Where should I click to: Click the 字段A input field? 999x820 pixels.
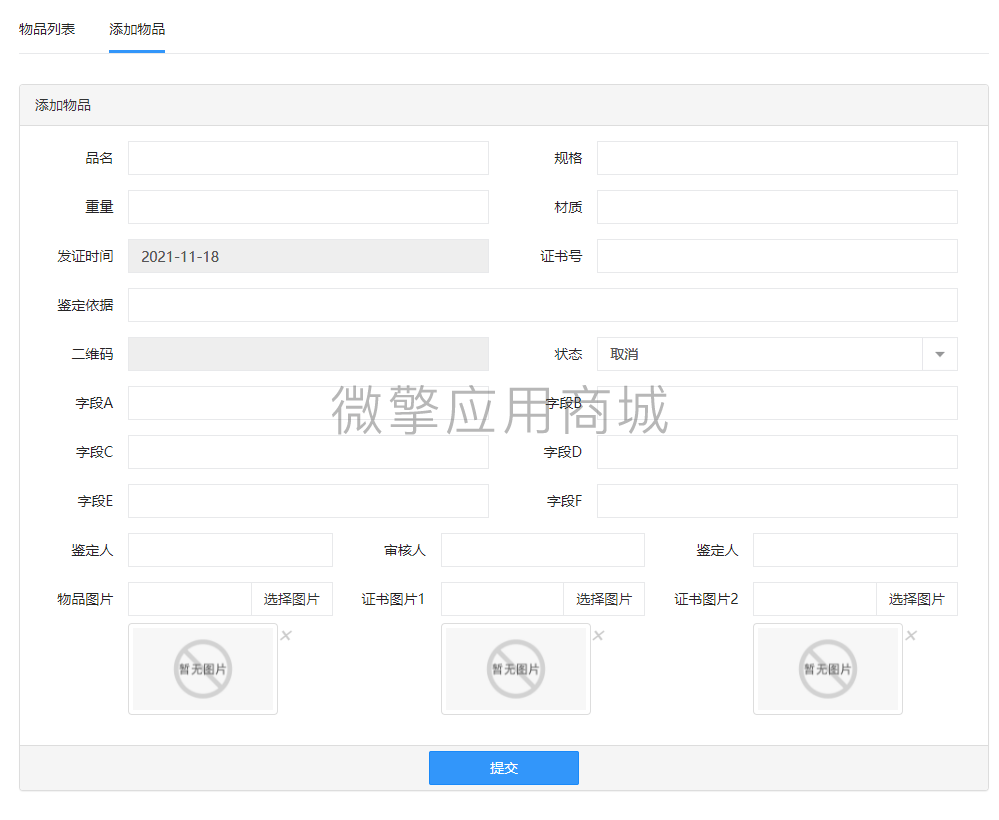click(308, 403)
